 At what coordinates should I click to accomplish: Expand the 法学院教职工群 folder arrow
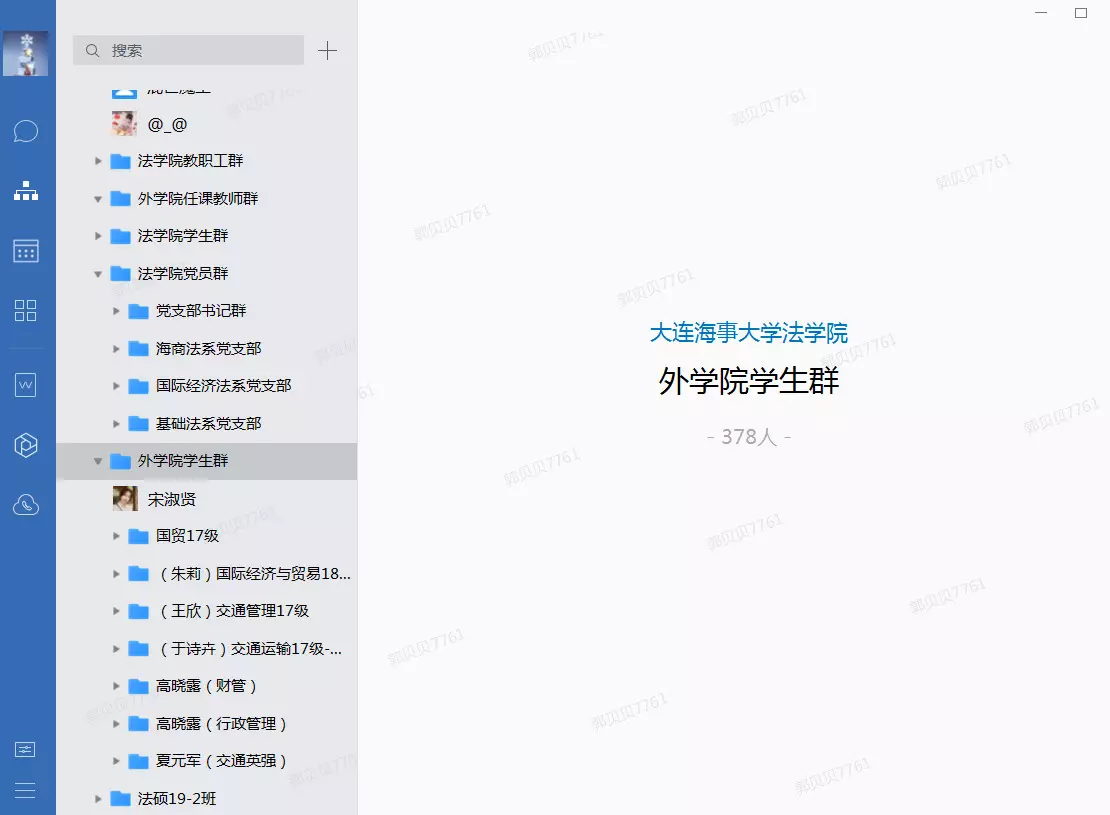click(x=98, y=161)
